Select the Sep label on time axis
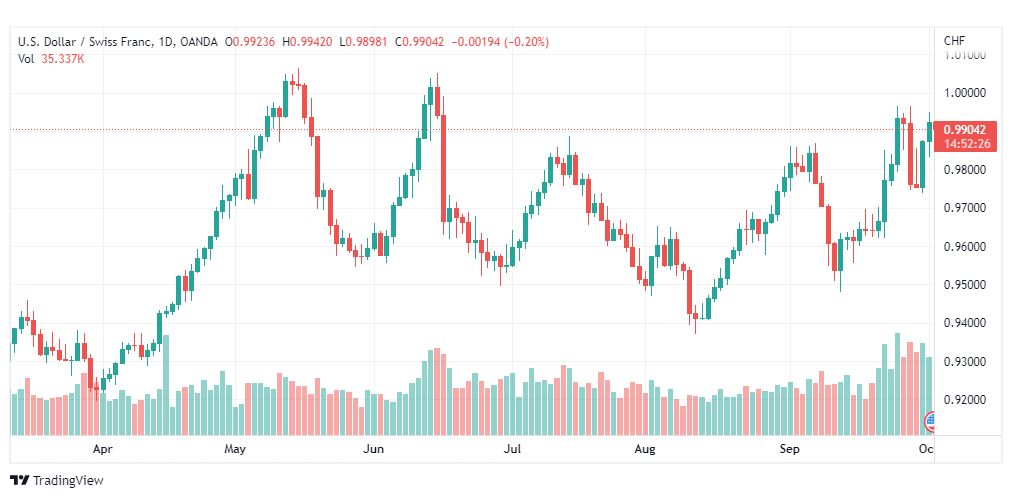The image size is (1012, 498). point(790,450)
